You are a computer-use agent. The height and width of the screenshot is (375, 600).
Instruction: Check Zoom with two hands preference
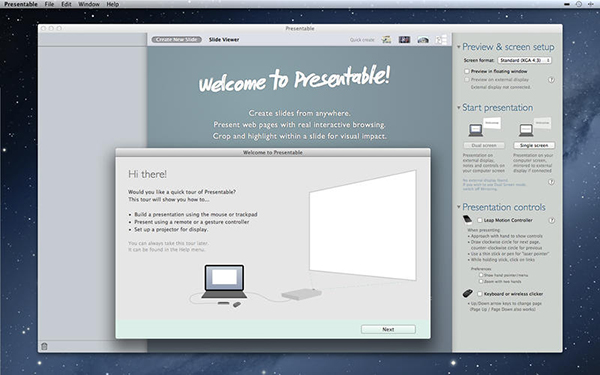coord(481,281)
